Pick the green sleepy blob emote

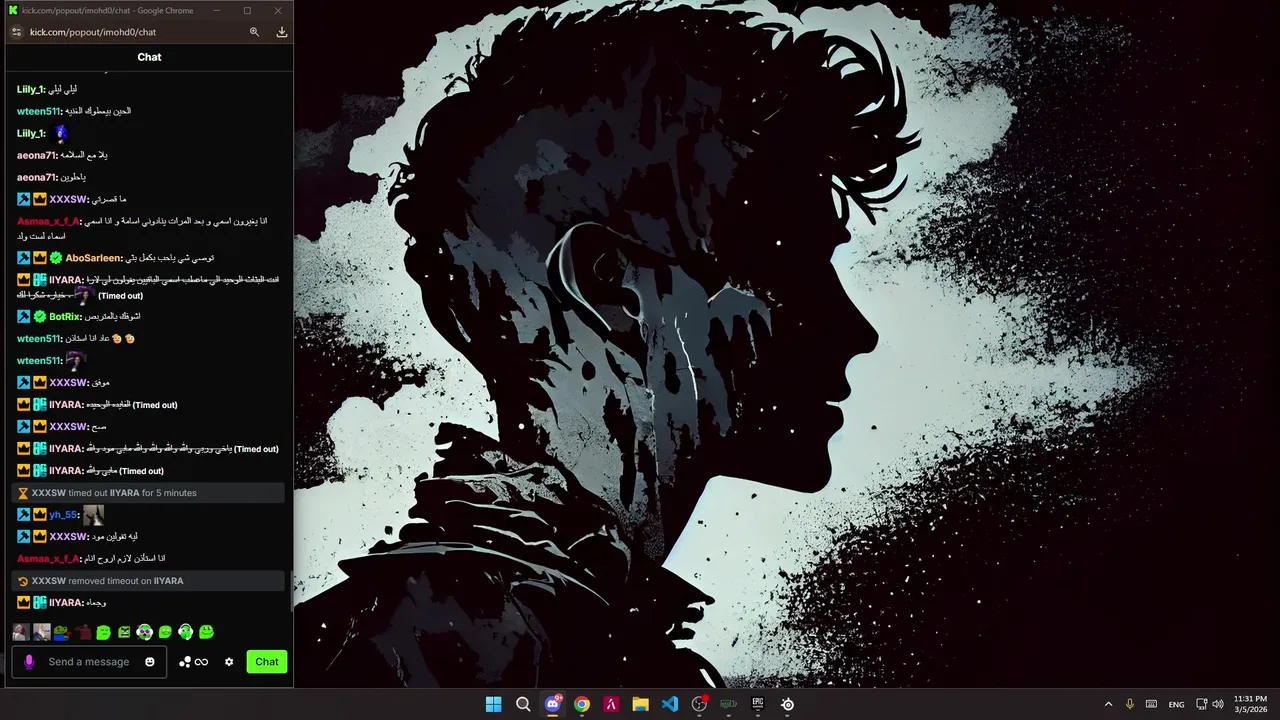pos(103,632)
